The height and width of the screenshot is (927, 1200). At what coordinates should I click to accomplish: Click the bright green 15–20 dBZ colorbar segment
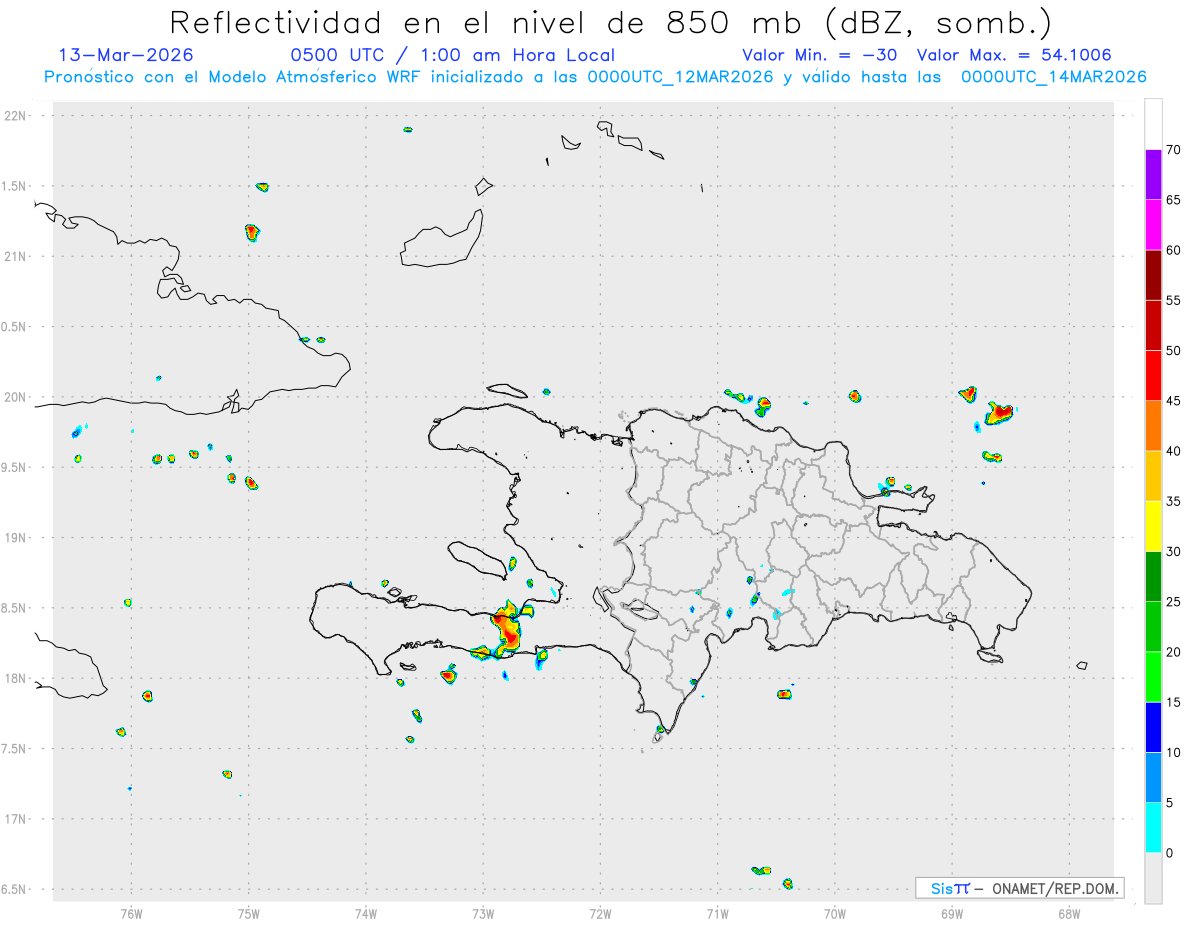point(1153,677)
